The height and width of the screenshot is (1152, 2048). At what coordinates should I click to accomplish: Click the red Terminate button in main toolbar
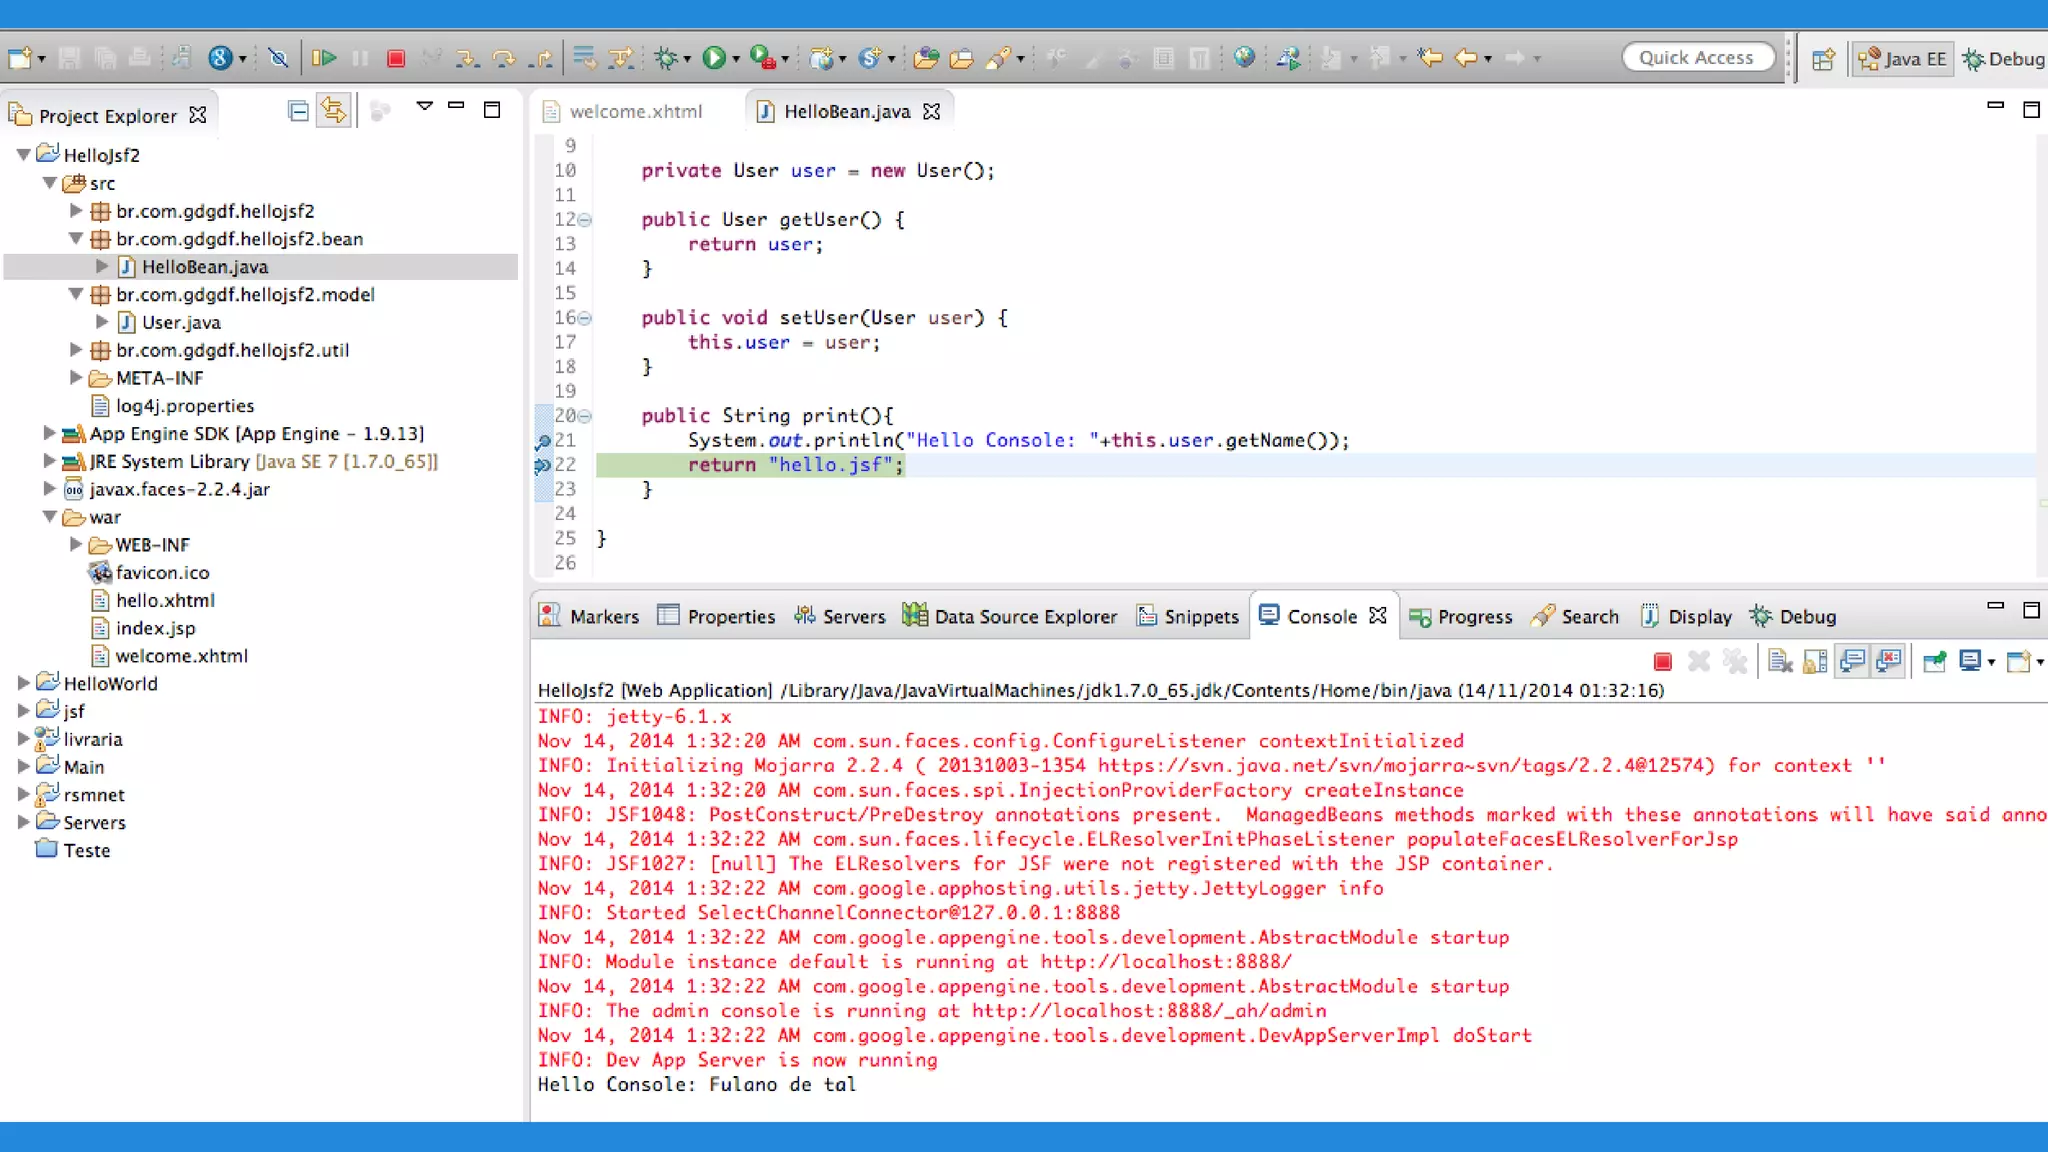coord(396,59)
